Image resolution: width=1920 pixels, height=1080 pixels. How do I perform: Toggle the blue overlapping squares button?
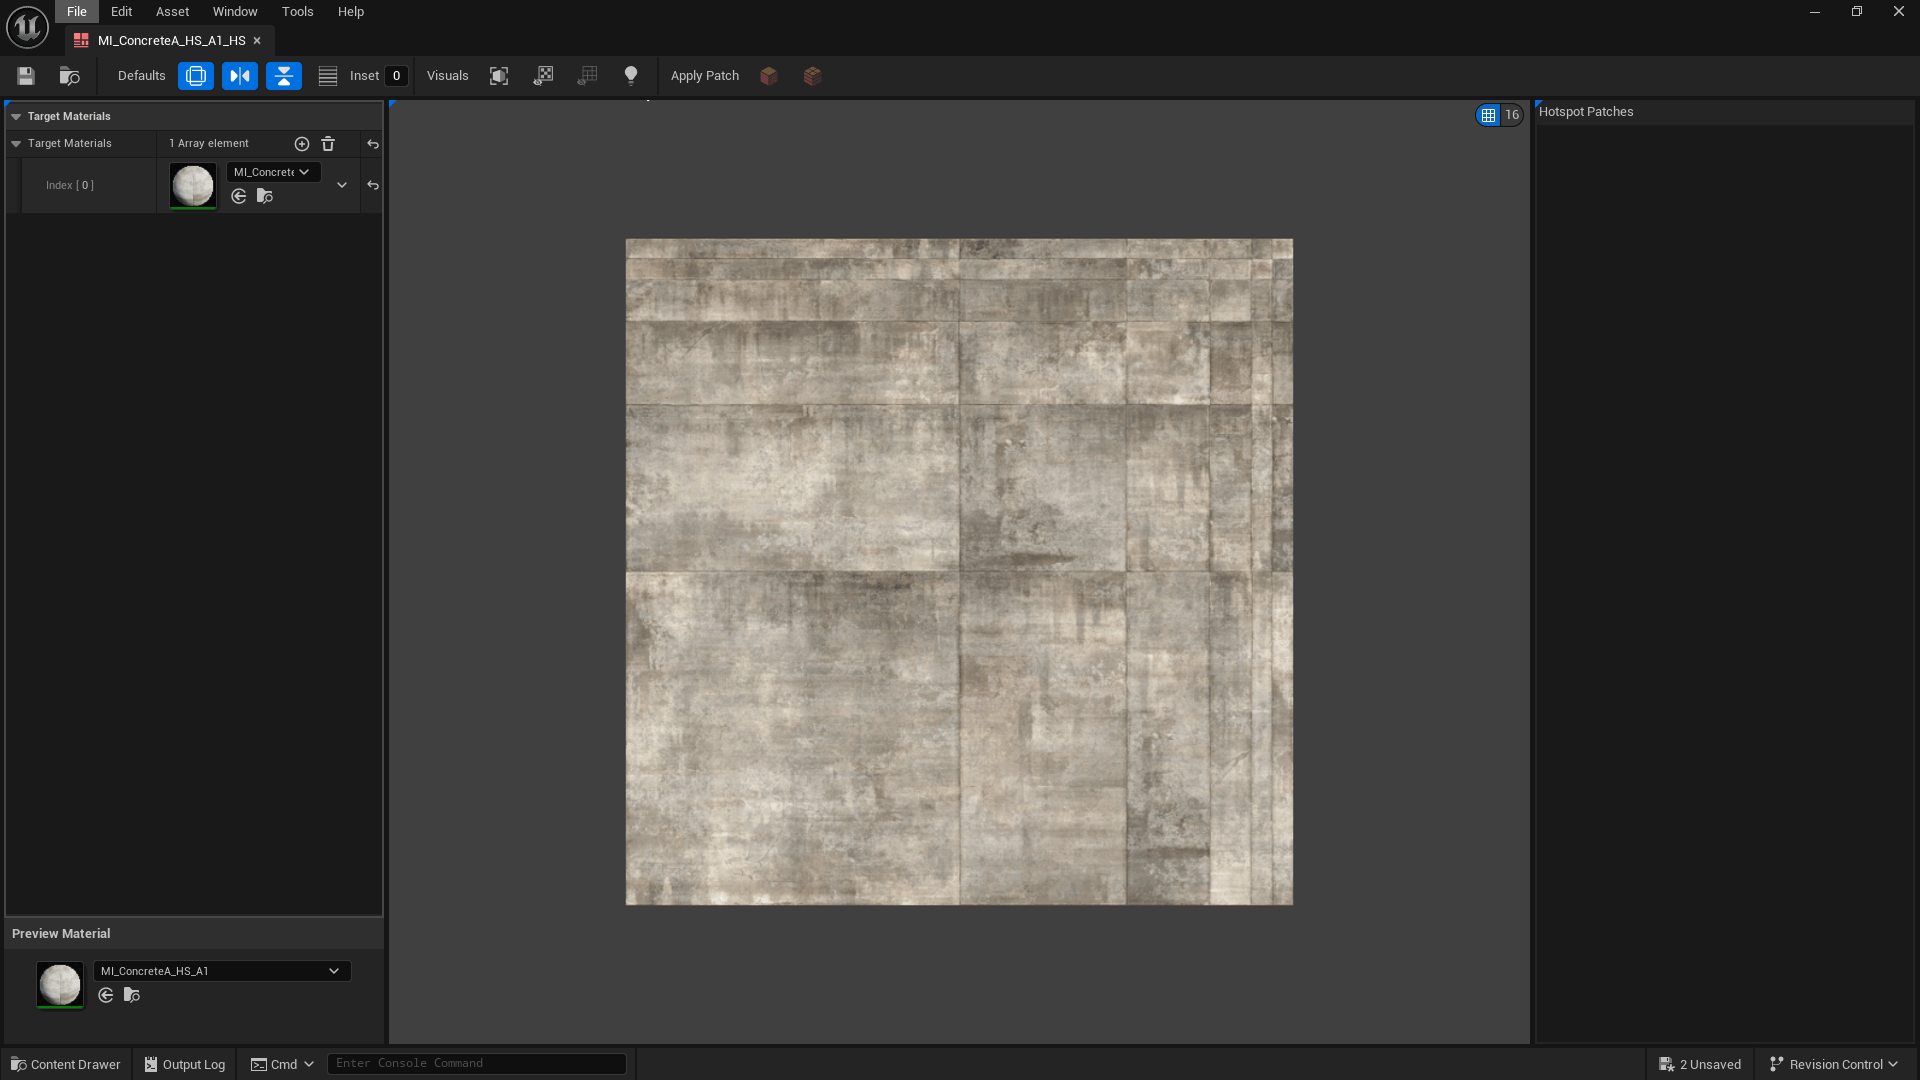(196, 76)
